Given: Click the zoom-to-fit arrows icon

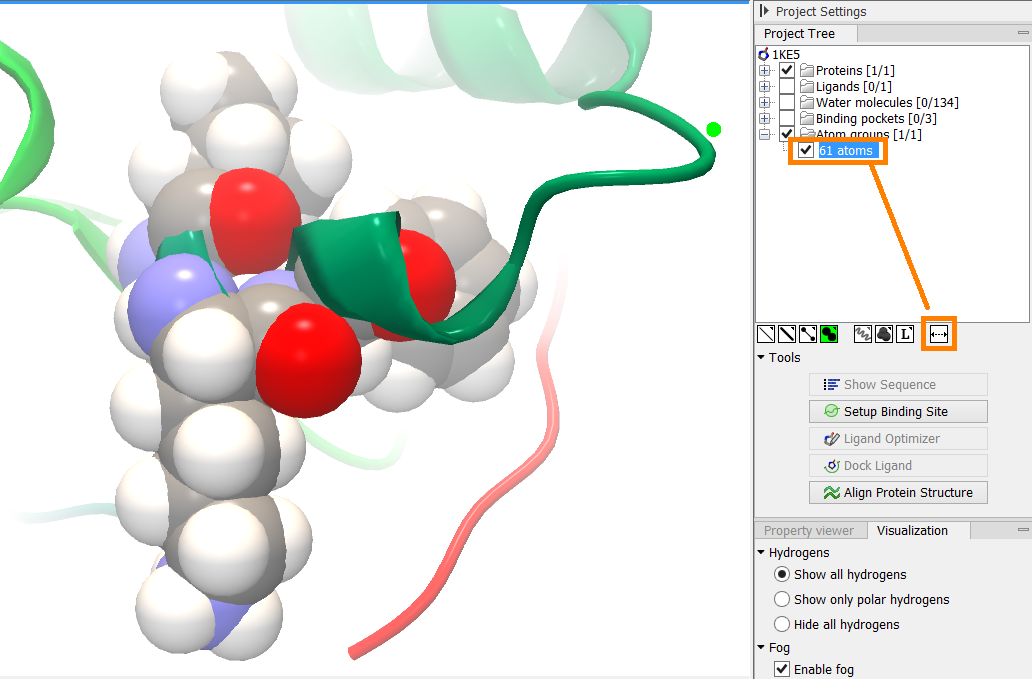Looking at the screenshot, I should [x=939, y=334].
